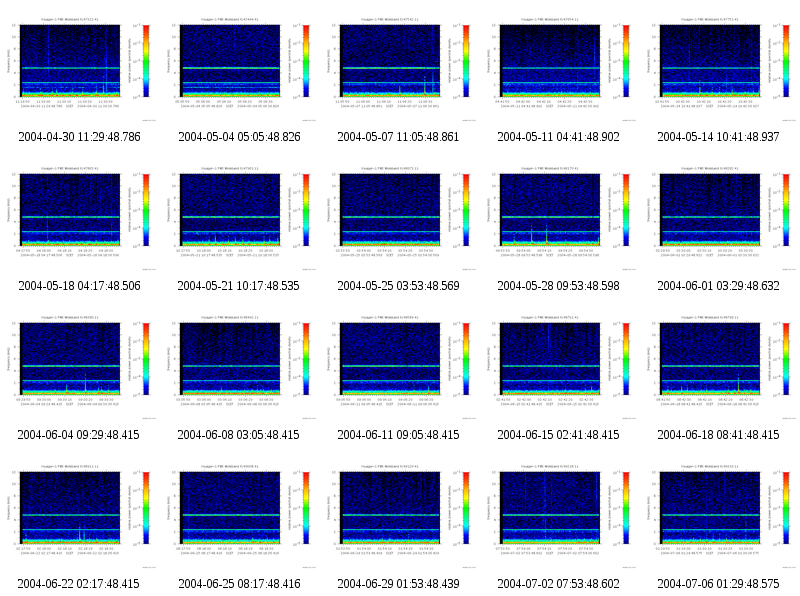Open the 2004-06-29 01:53:48.439 spectrogram thumbnail
The image size is (800, 596).
pos(399,515)
